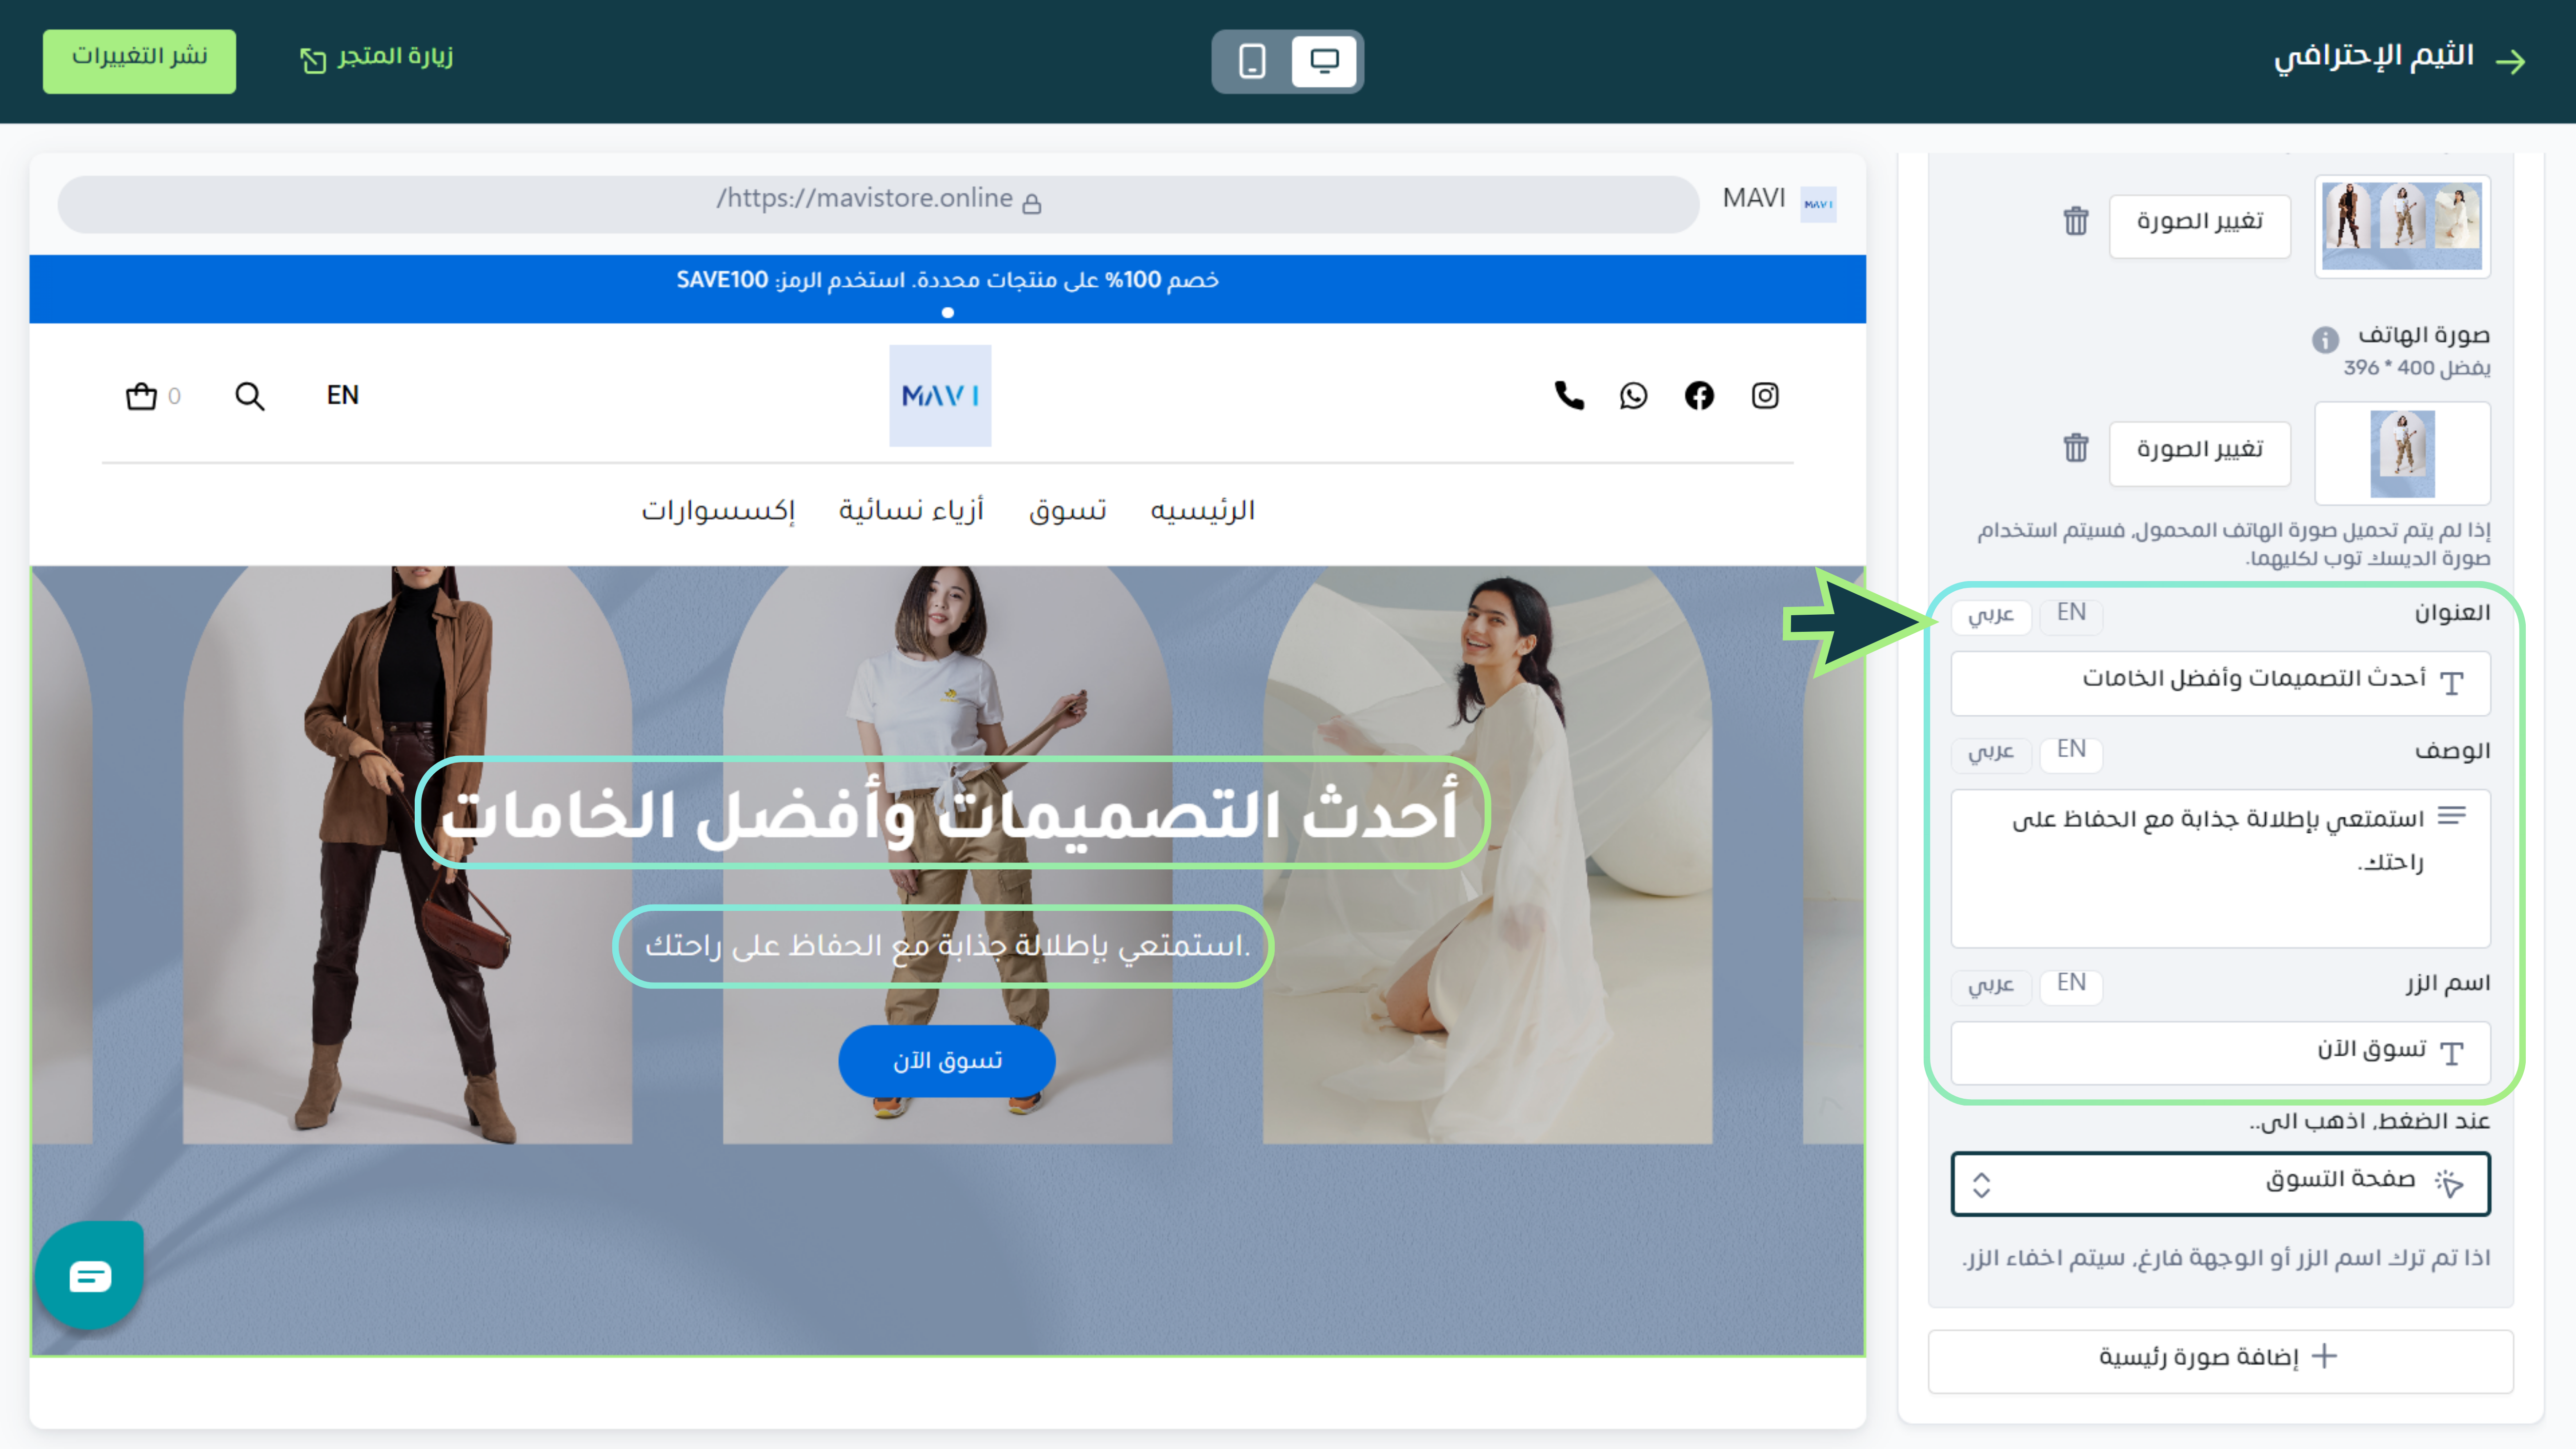Screen dimensions: 2576x1449
Task: Click the search magnifier in store header
Action: pyautogui.click(x=249, y=396)
